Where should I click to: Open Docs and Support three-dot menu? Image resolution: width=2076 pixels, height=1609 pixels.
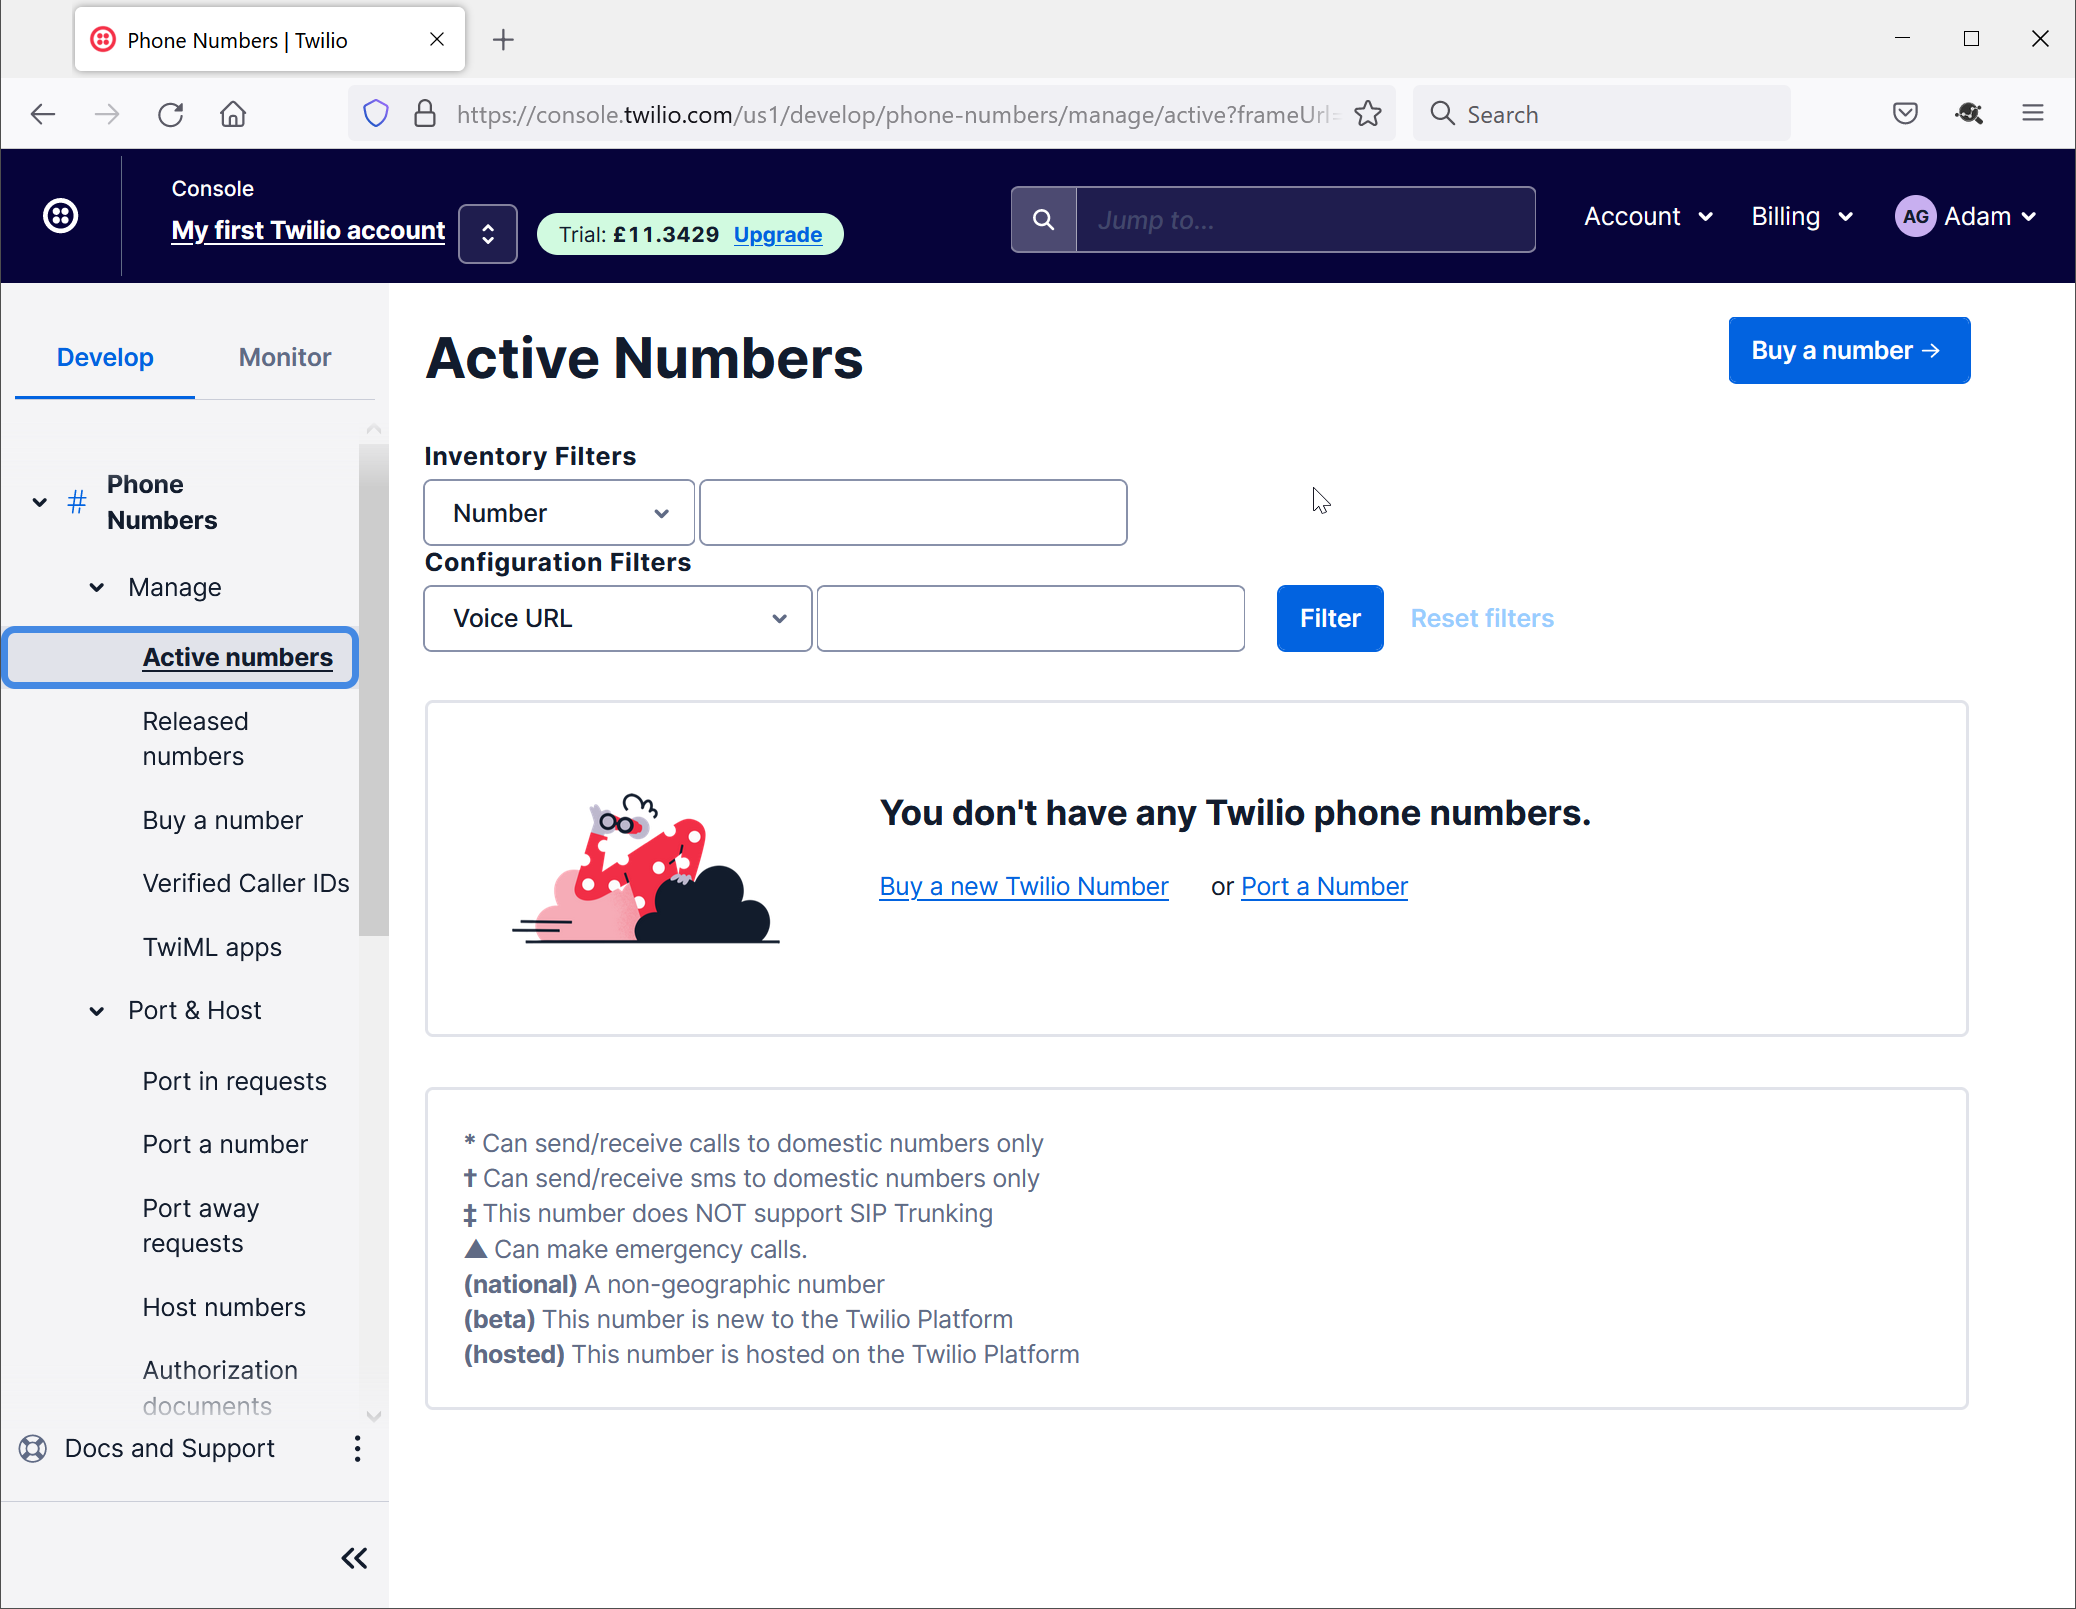pyautogui.click(x=357, y=1449)
